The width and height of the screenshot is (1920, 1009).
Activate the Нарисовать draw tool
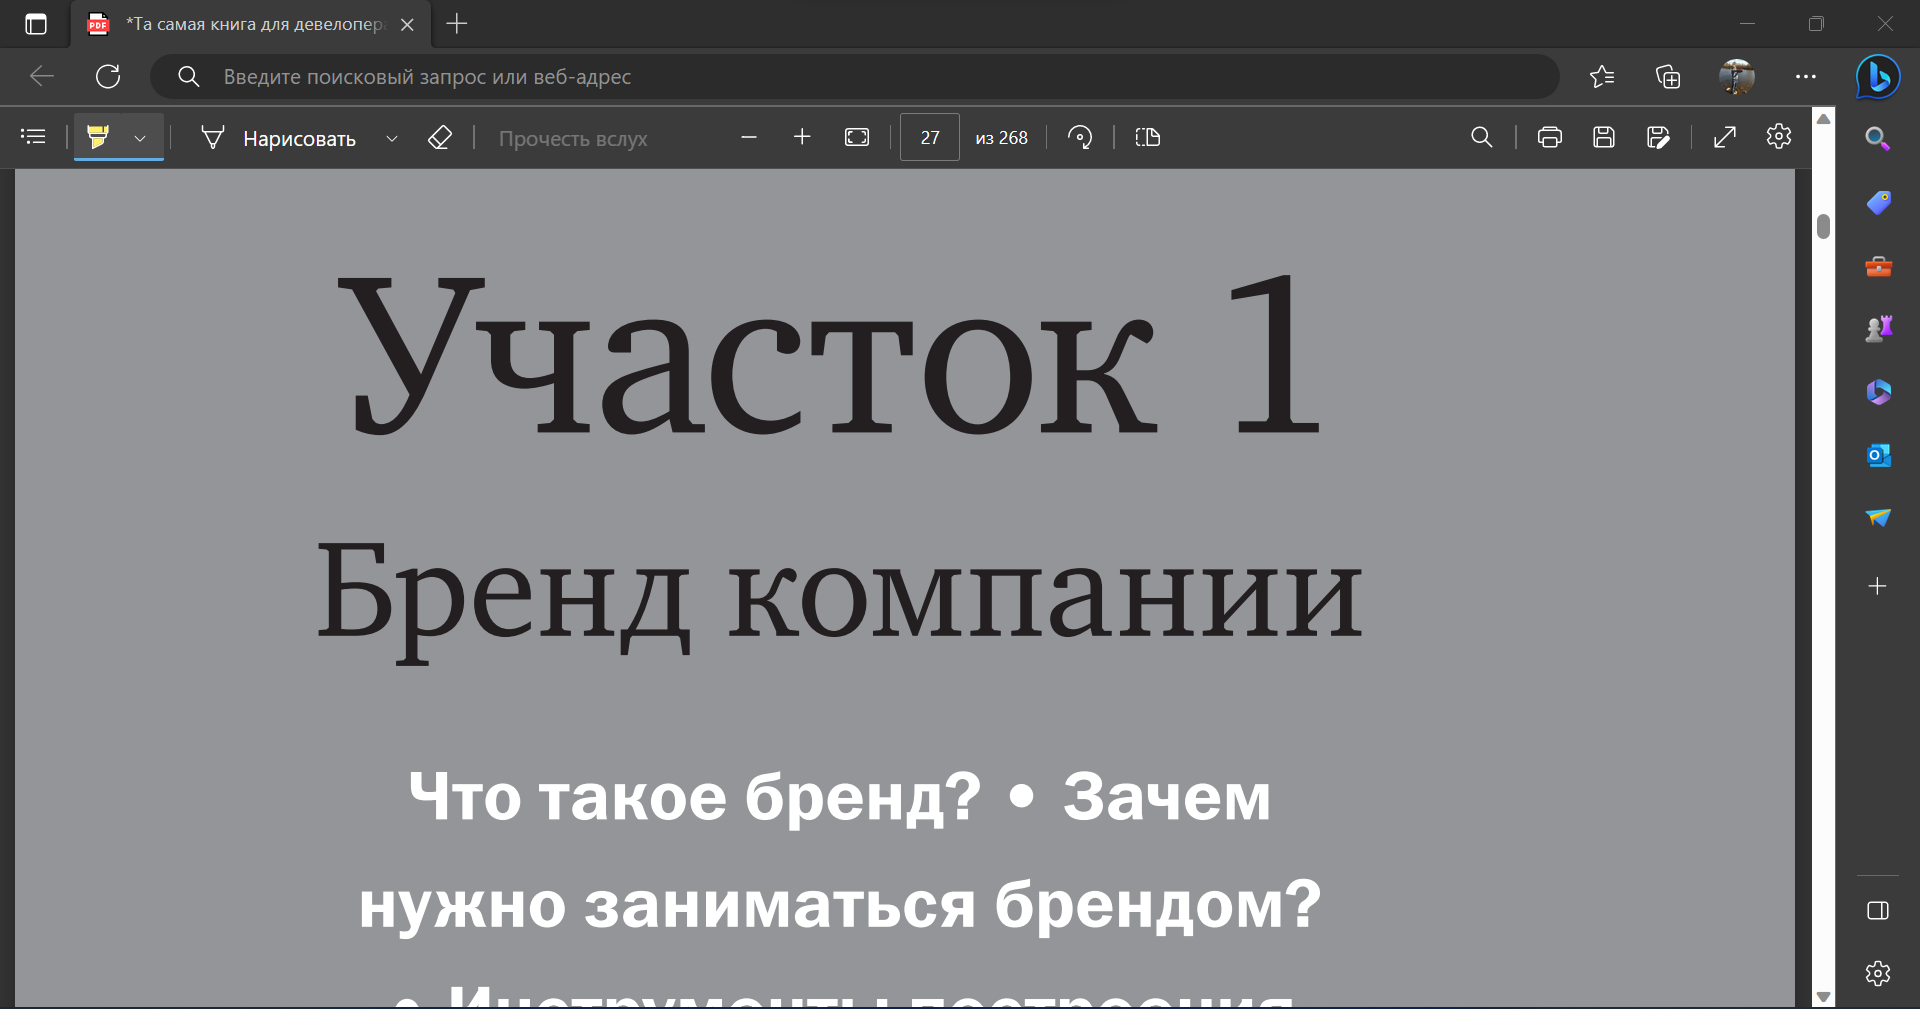[x=279, y=138]
